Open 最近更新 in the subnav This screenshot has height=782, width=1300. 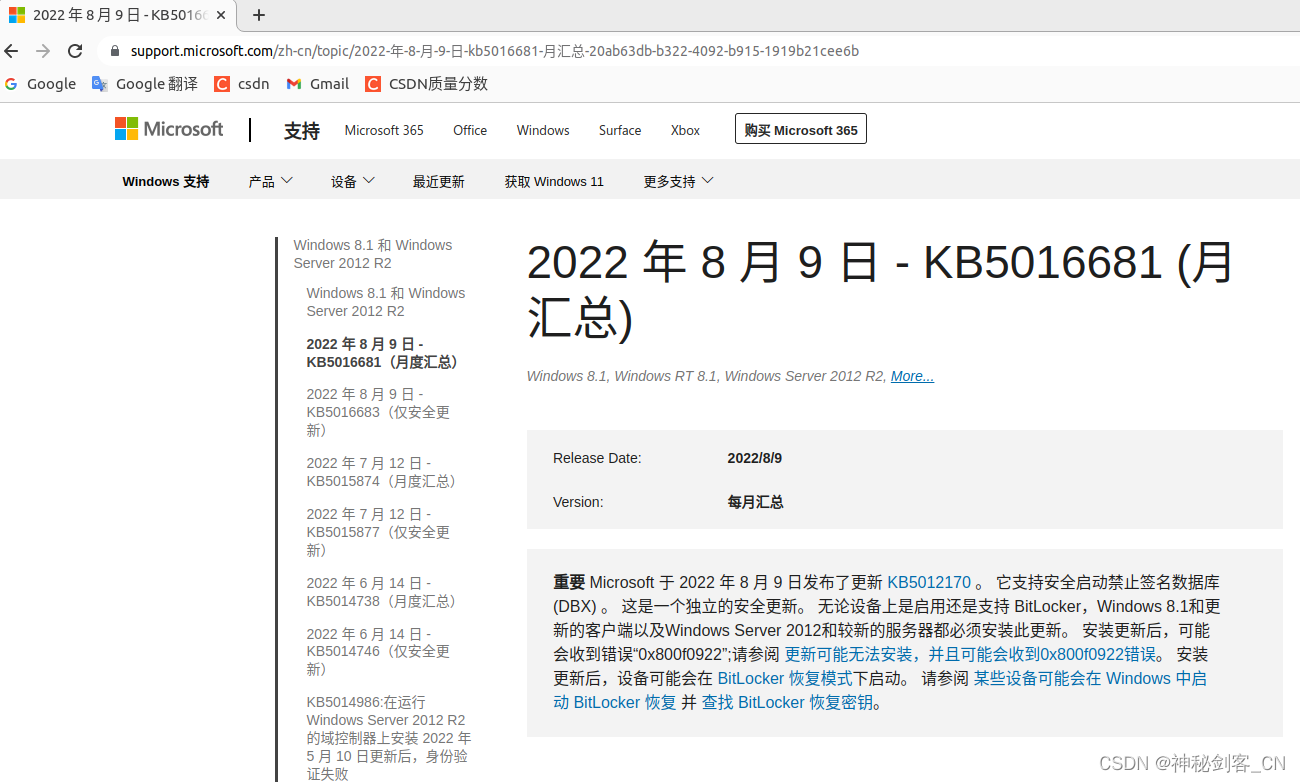click(x=438, y=182)
